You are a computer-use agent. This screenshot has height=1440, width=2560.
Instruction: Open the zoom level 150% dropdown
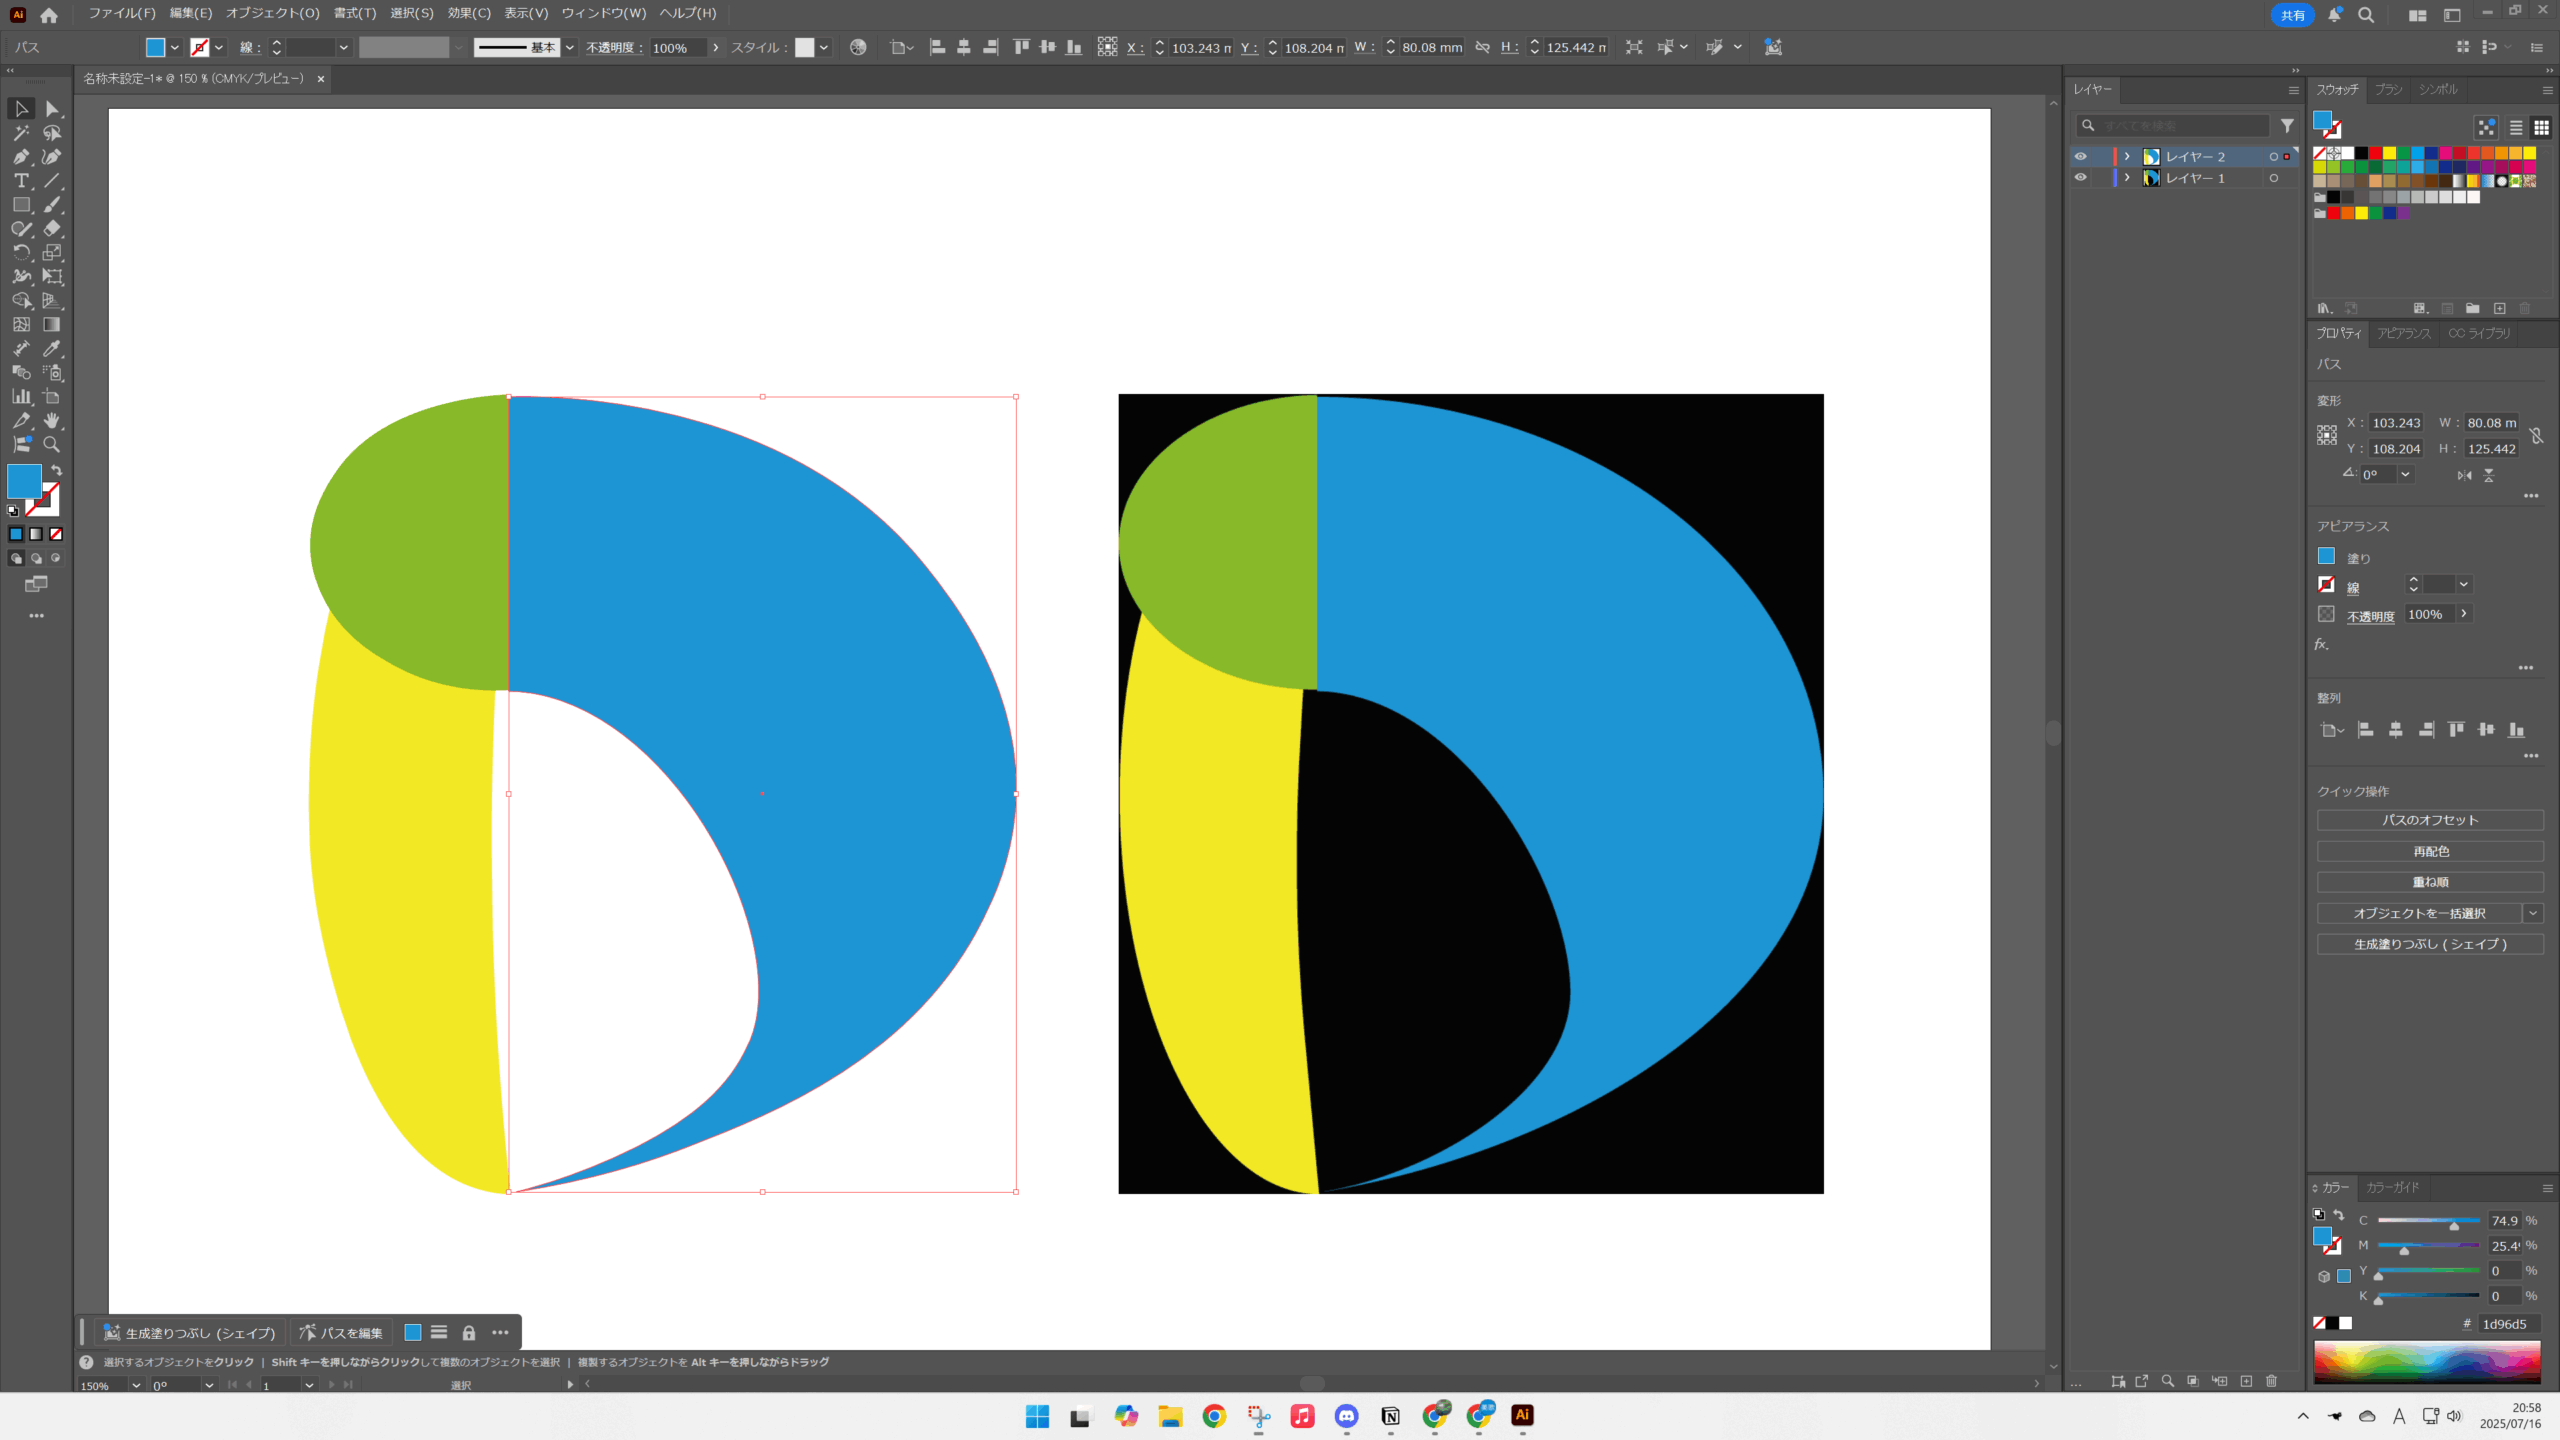(x=136, y=1385)
